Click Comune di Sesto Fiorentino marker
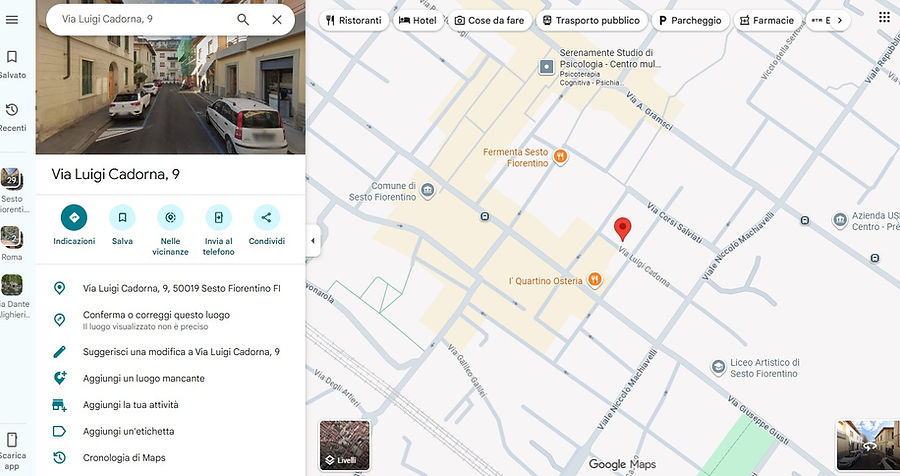This screenshot has height=476, width=900. click(427, 190)
